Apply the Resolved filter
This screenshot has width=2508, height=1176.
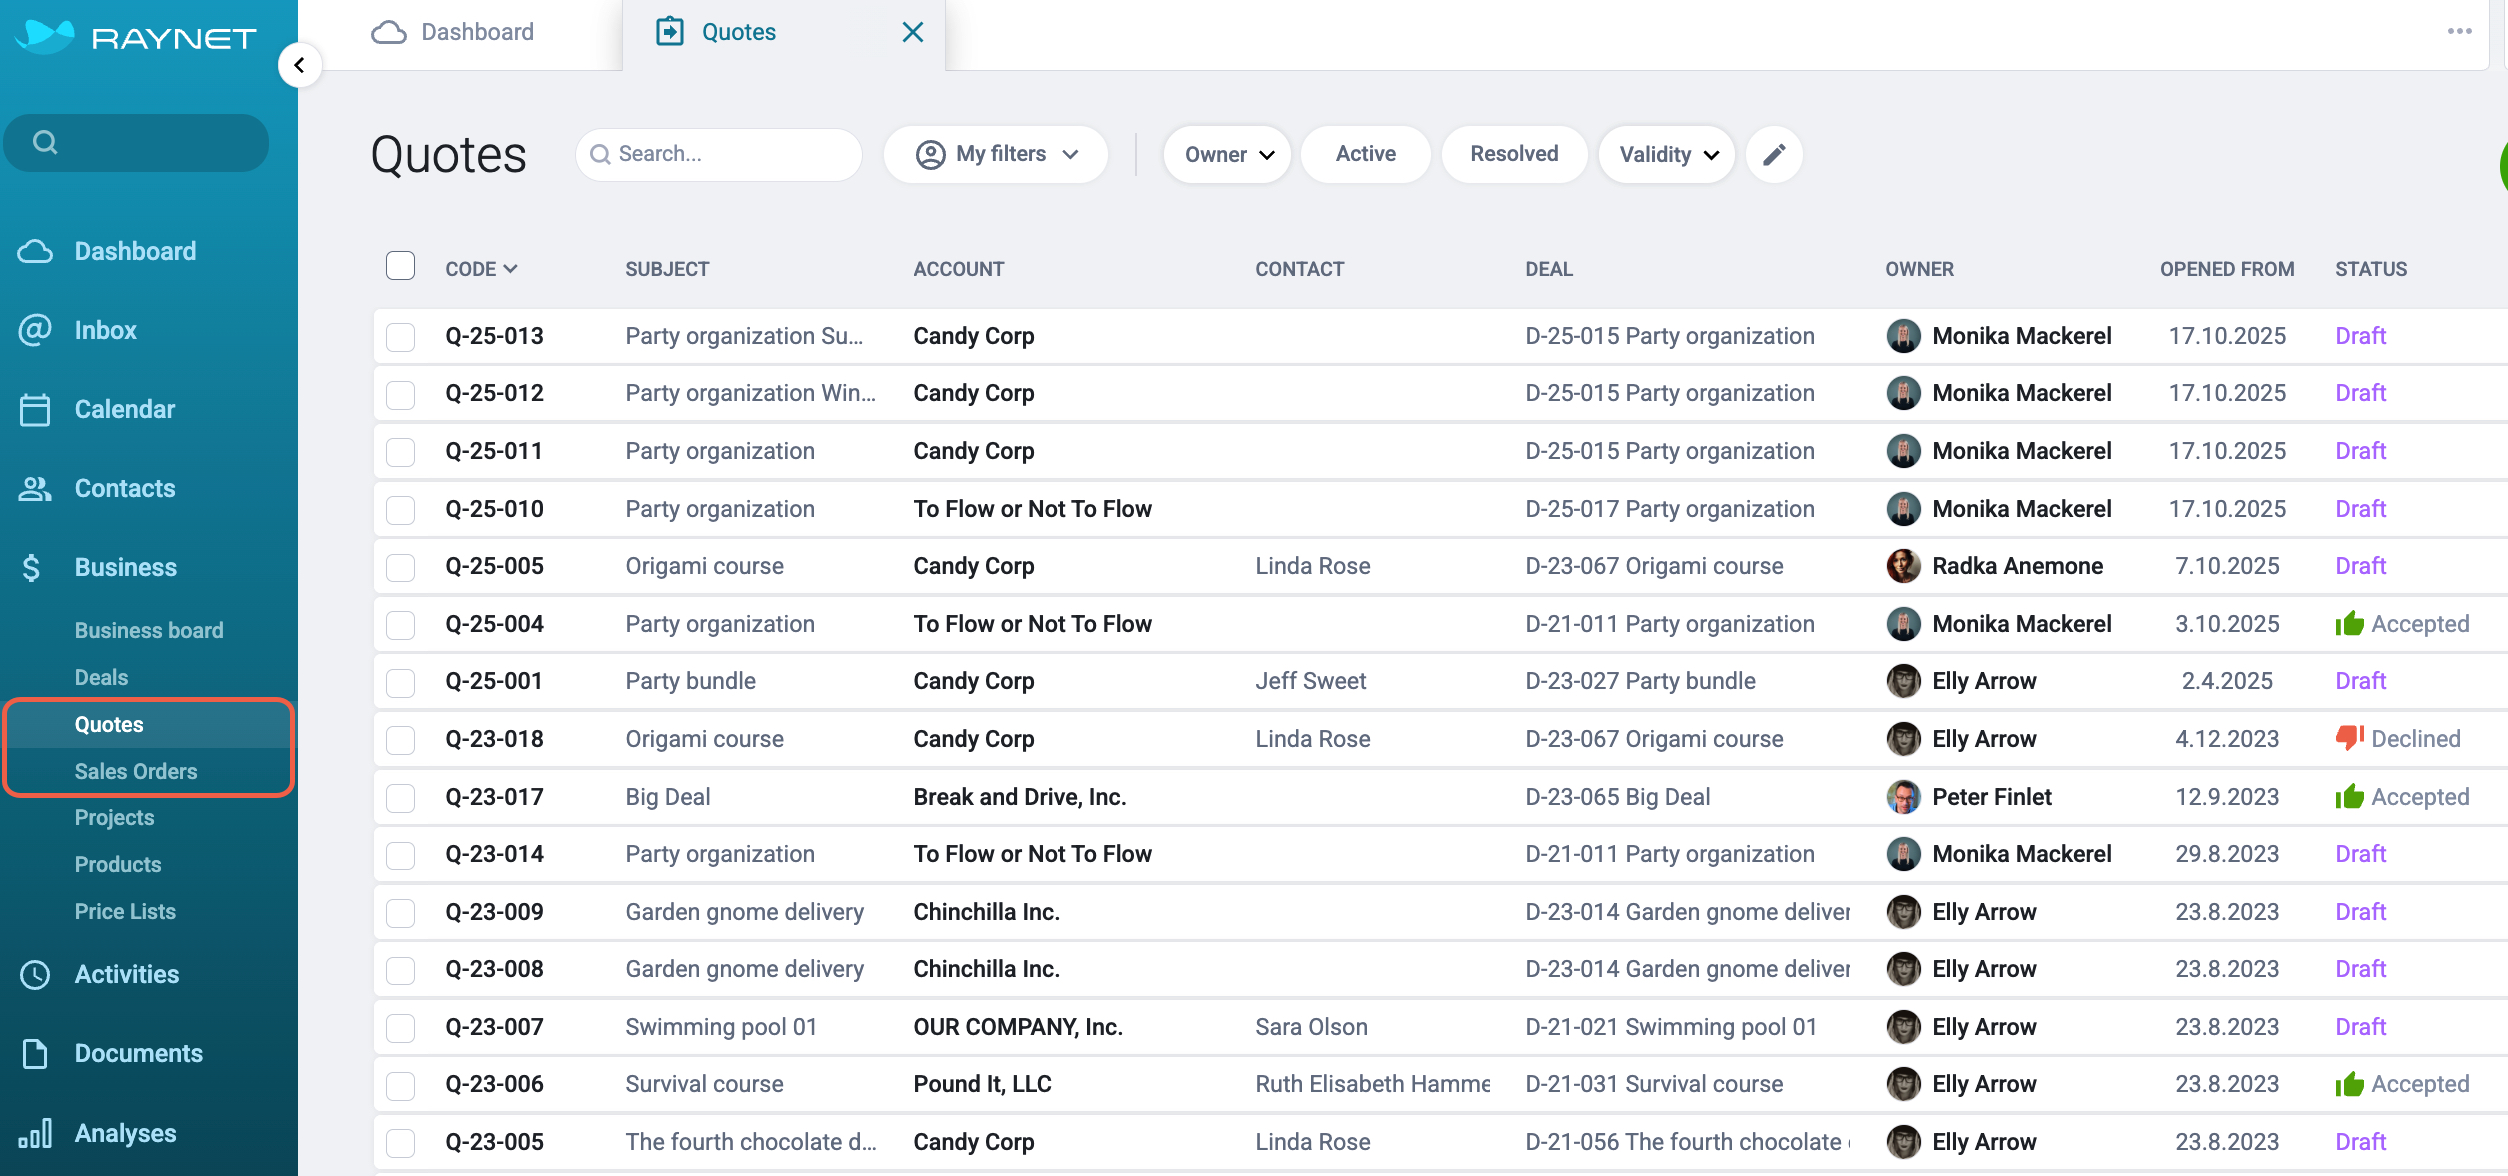click(1514, 154)
